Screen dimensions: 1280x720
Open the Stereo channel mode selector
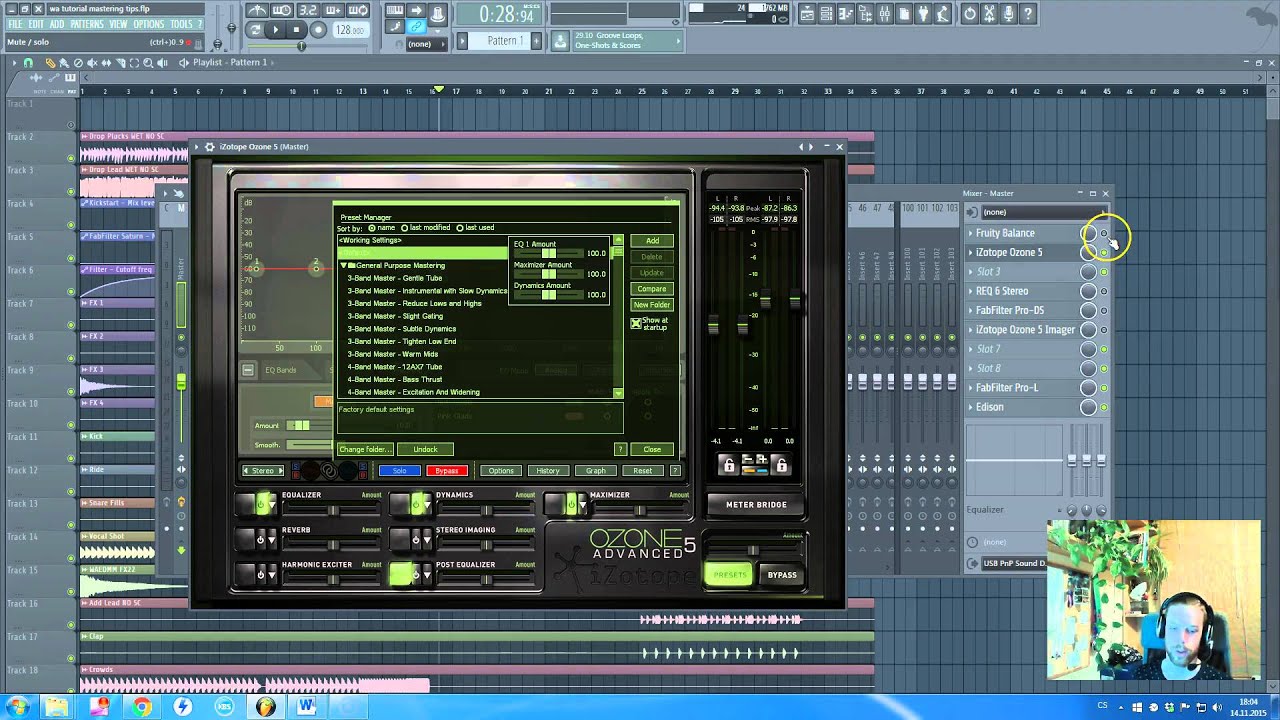[x=263, y=471]
